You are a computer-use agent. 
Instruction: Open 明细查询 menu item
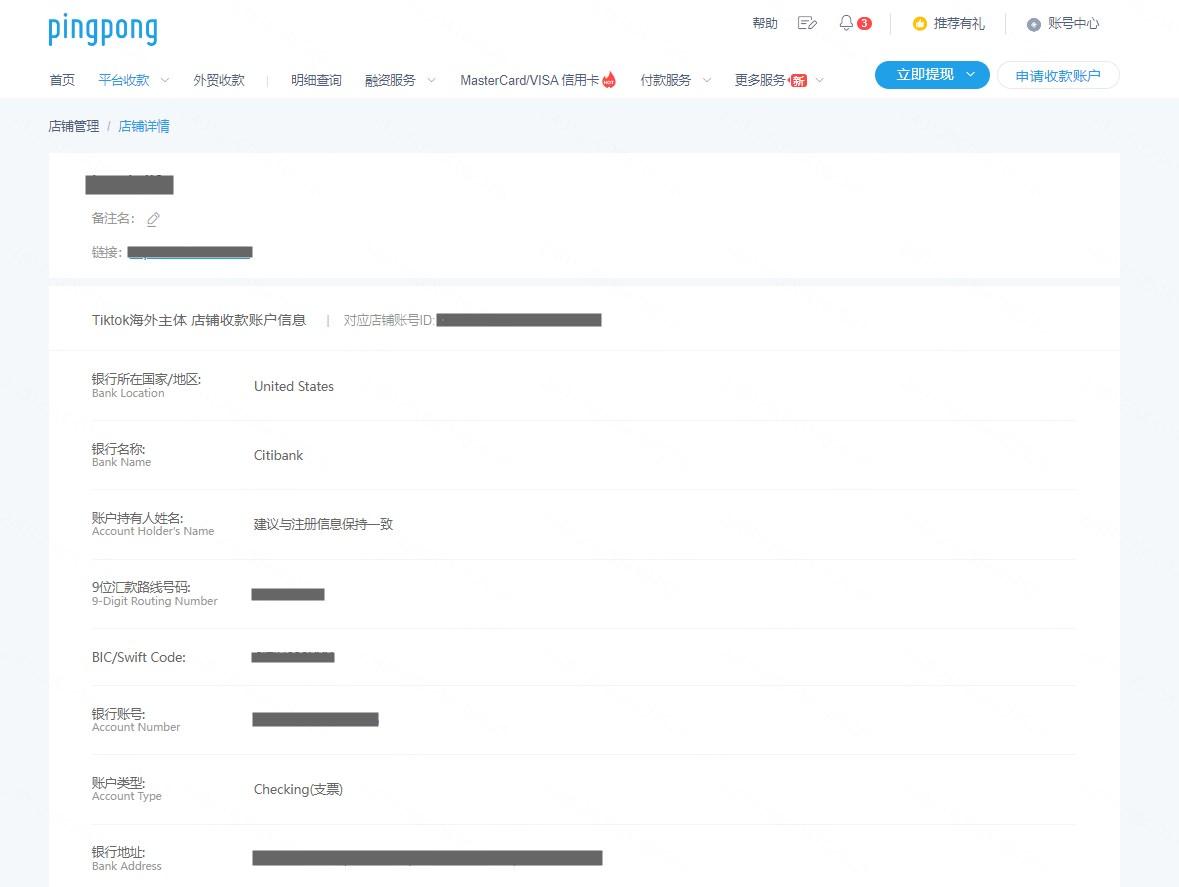316,80
